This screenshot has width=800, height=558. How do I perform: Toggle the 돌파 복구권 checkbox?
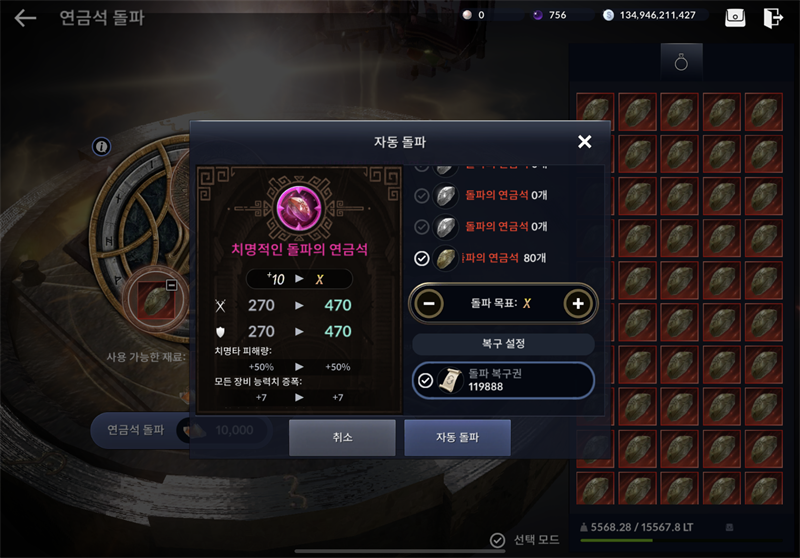tap(425, 381)
